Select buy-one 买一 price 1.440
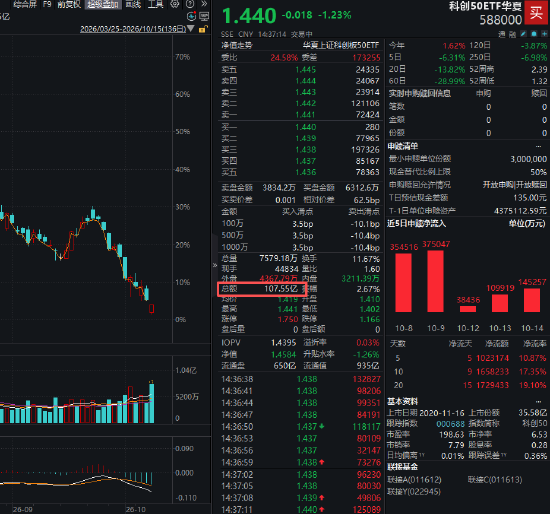The width and height of the screenshot is (550, 514). pos(306,127)
